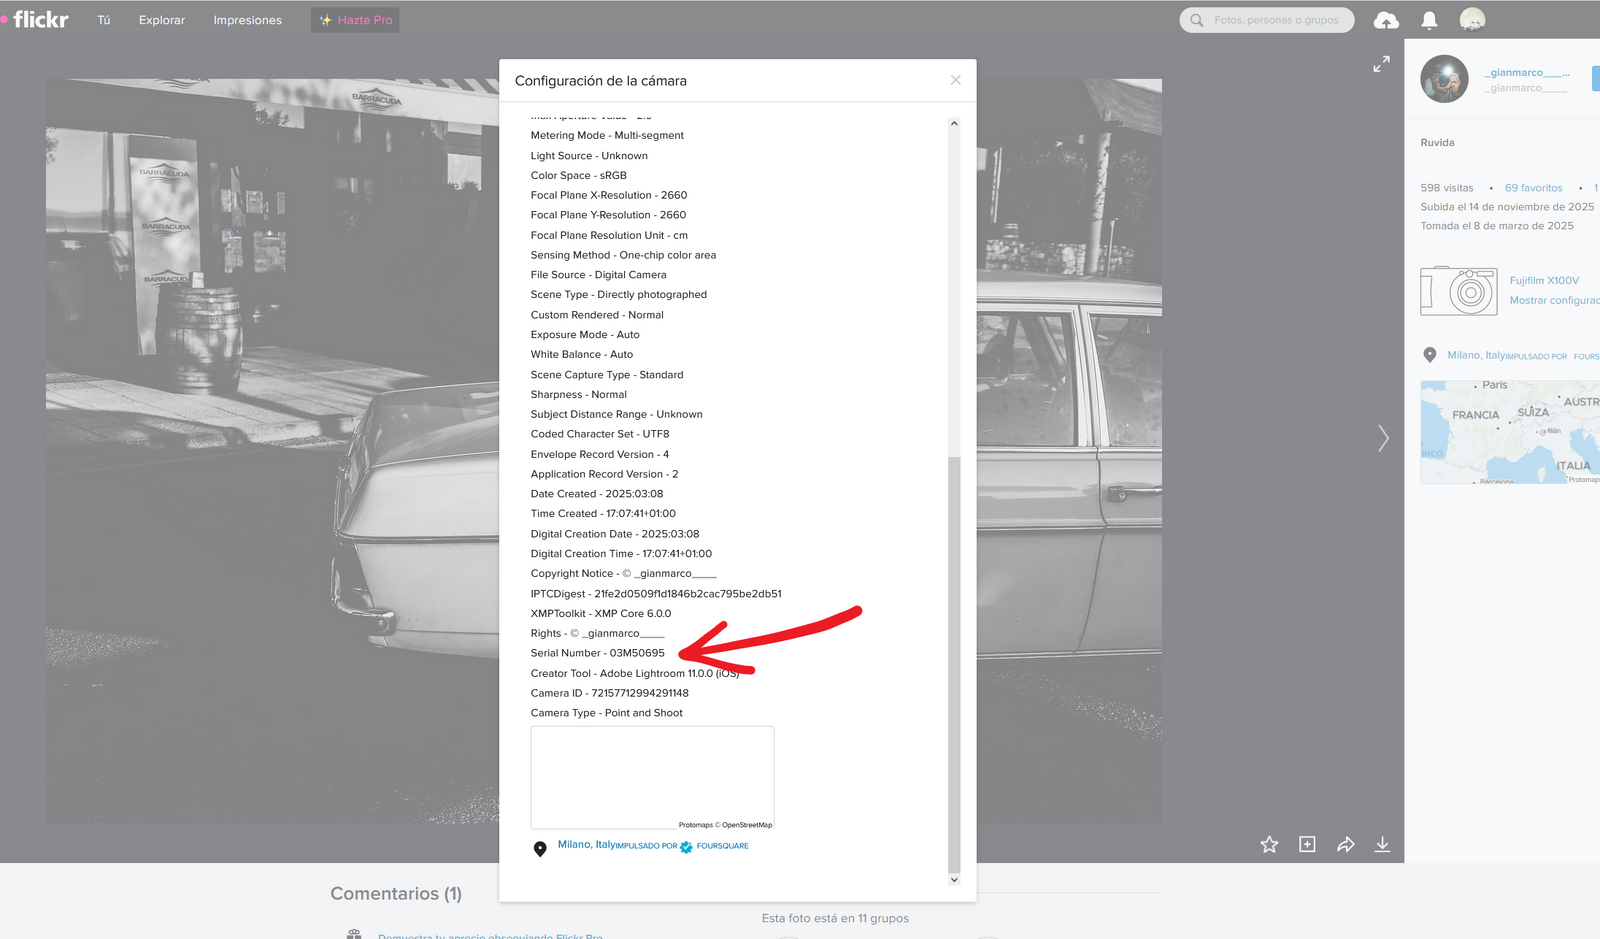Click the dialog scrollbar down arrow
This screenshot has height=939, width=1600.
(954, 880)
